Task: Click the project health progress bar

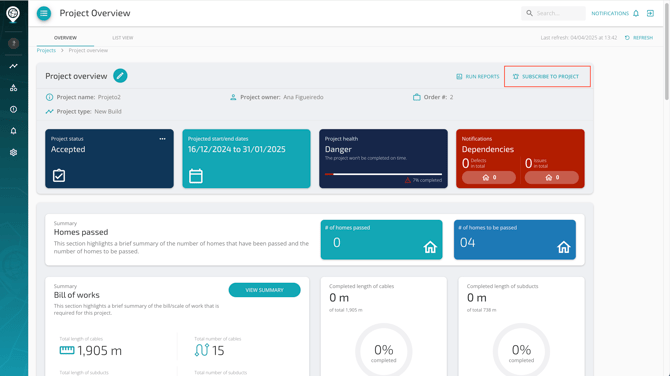Action: (x=383, y=174)
